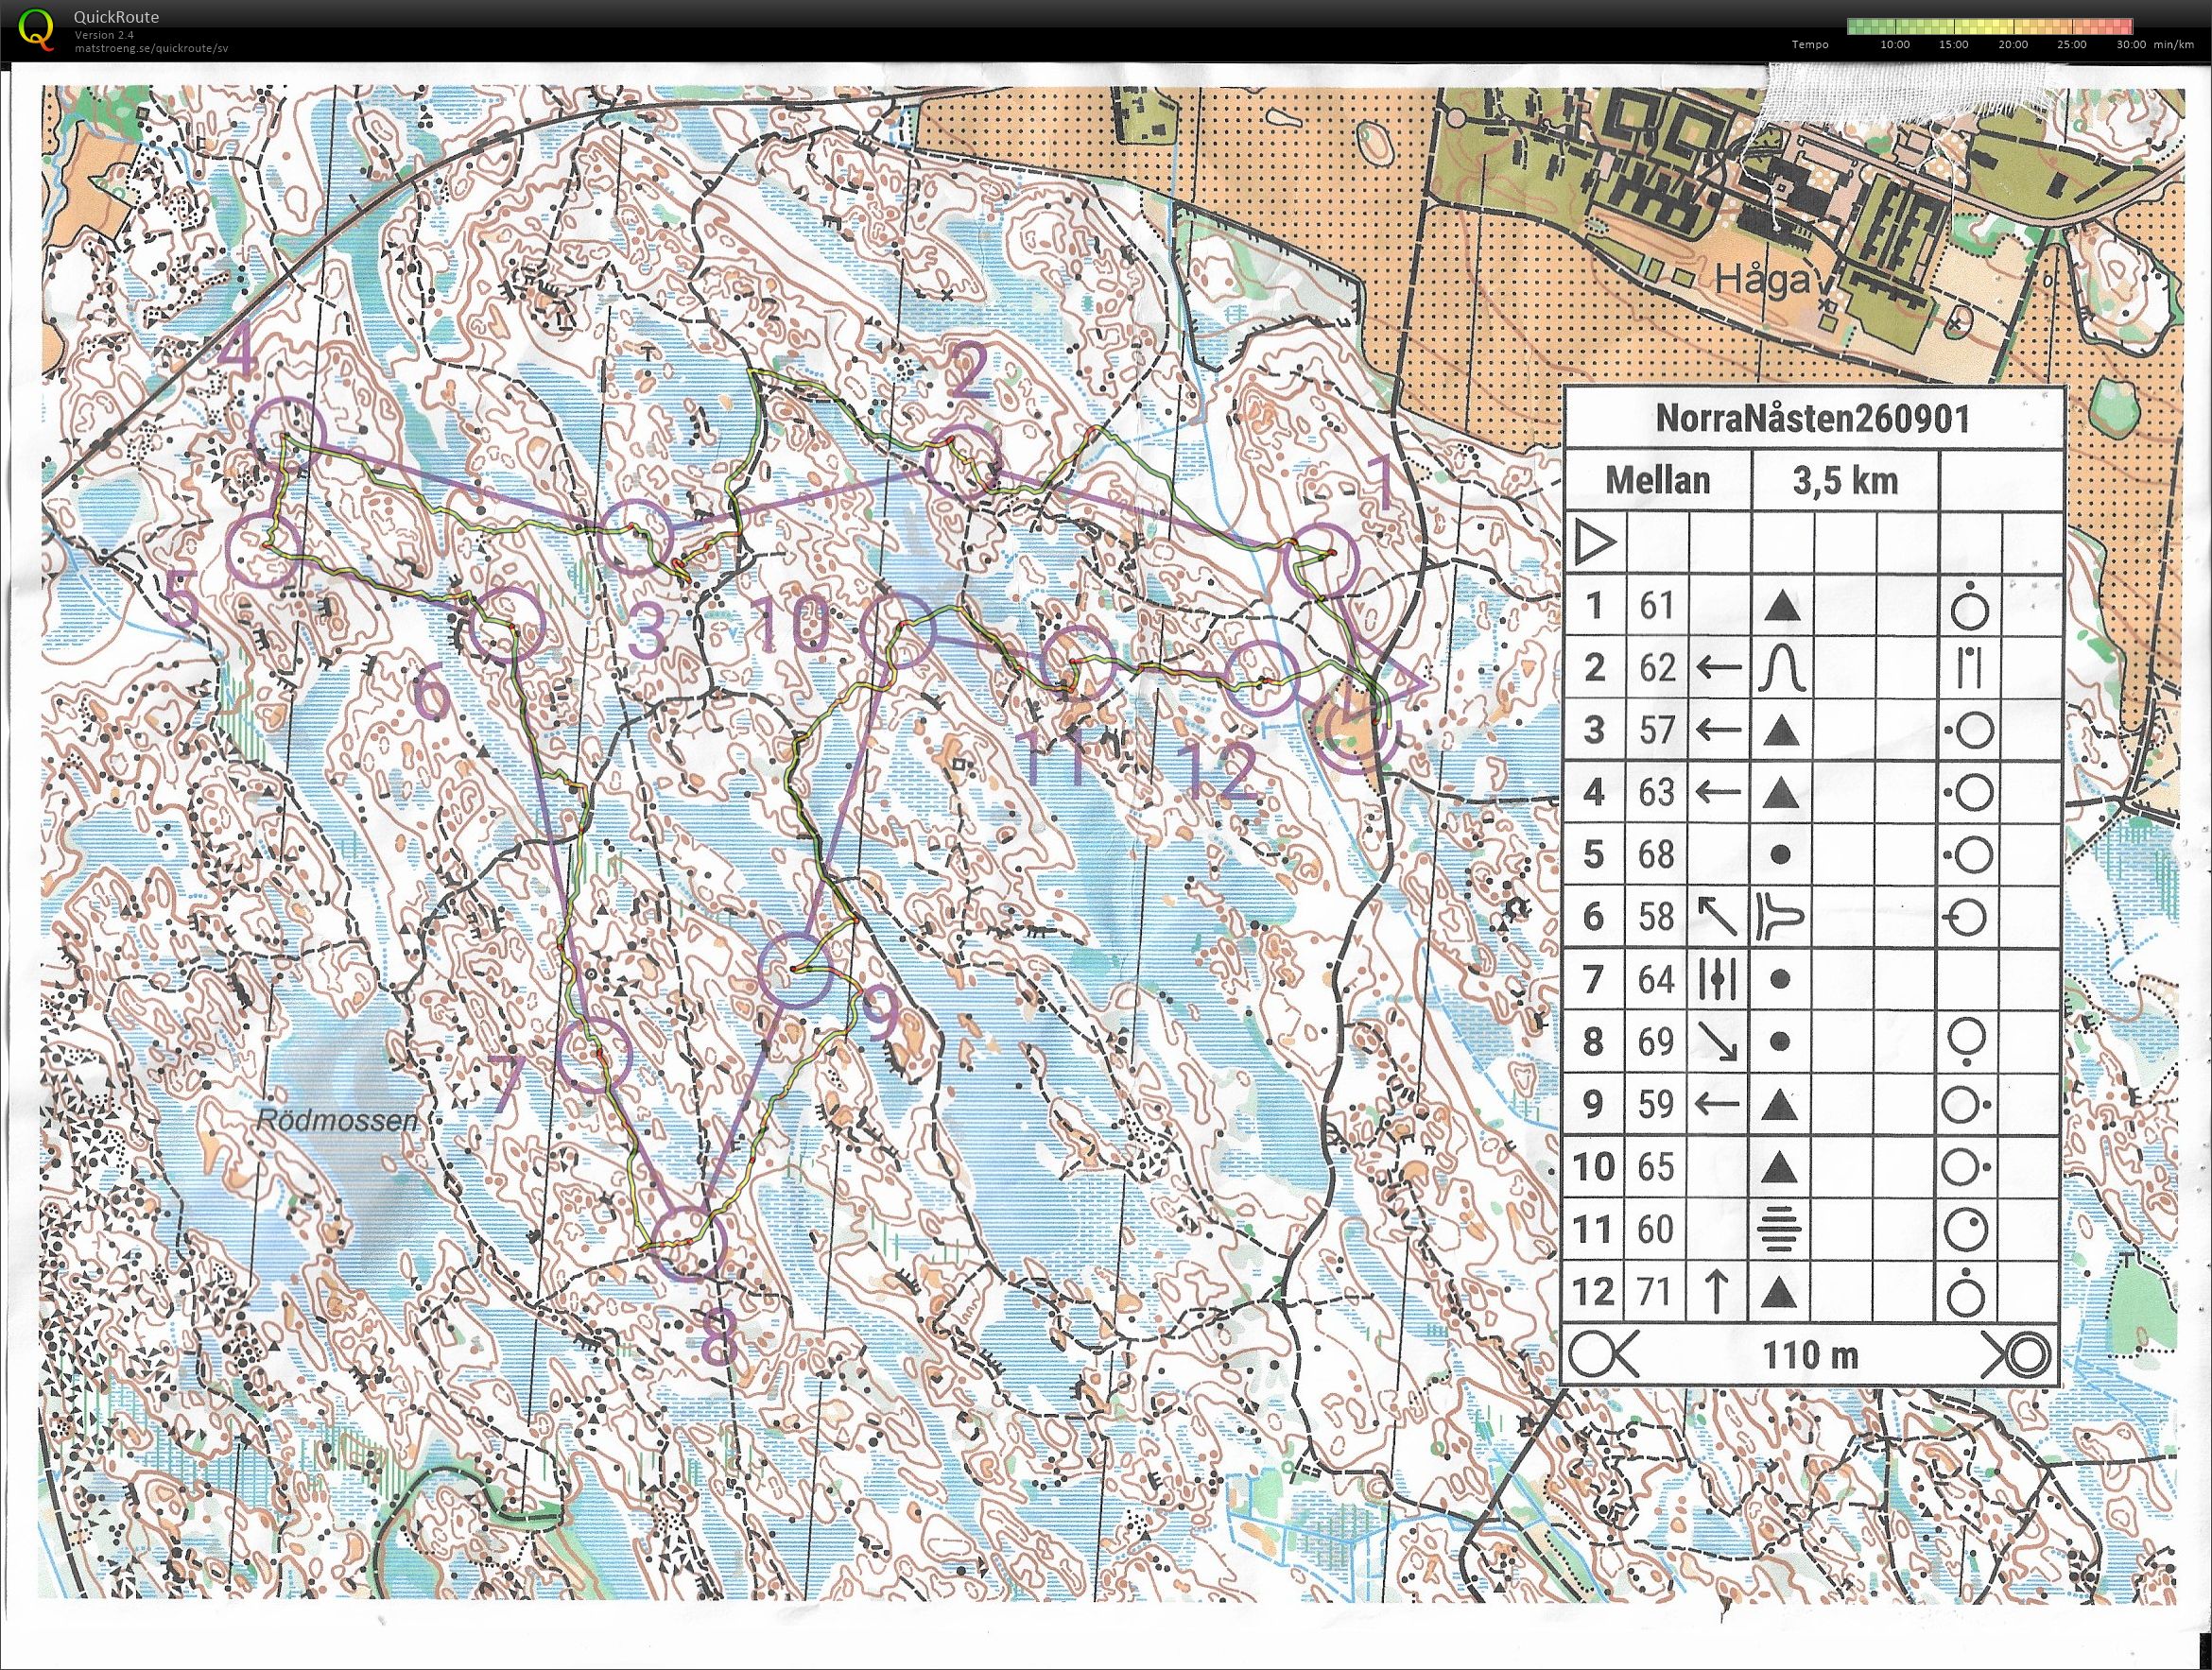Click the up arrow in row 12 code 71

(x=1717, y=1291)
